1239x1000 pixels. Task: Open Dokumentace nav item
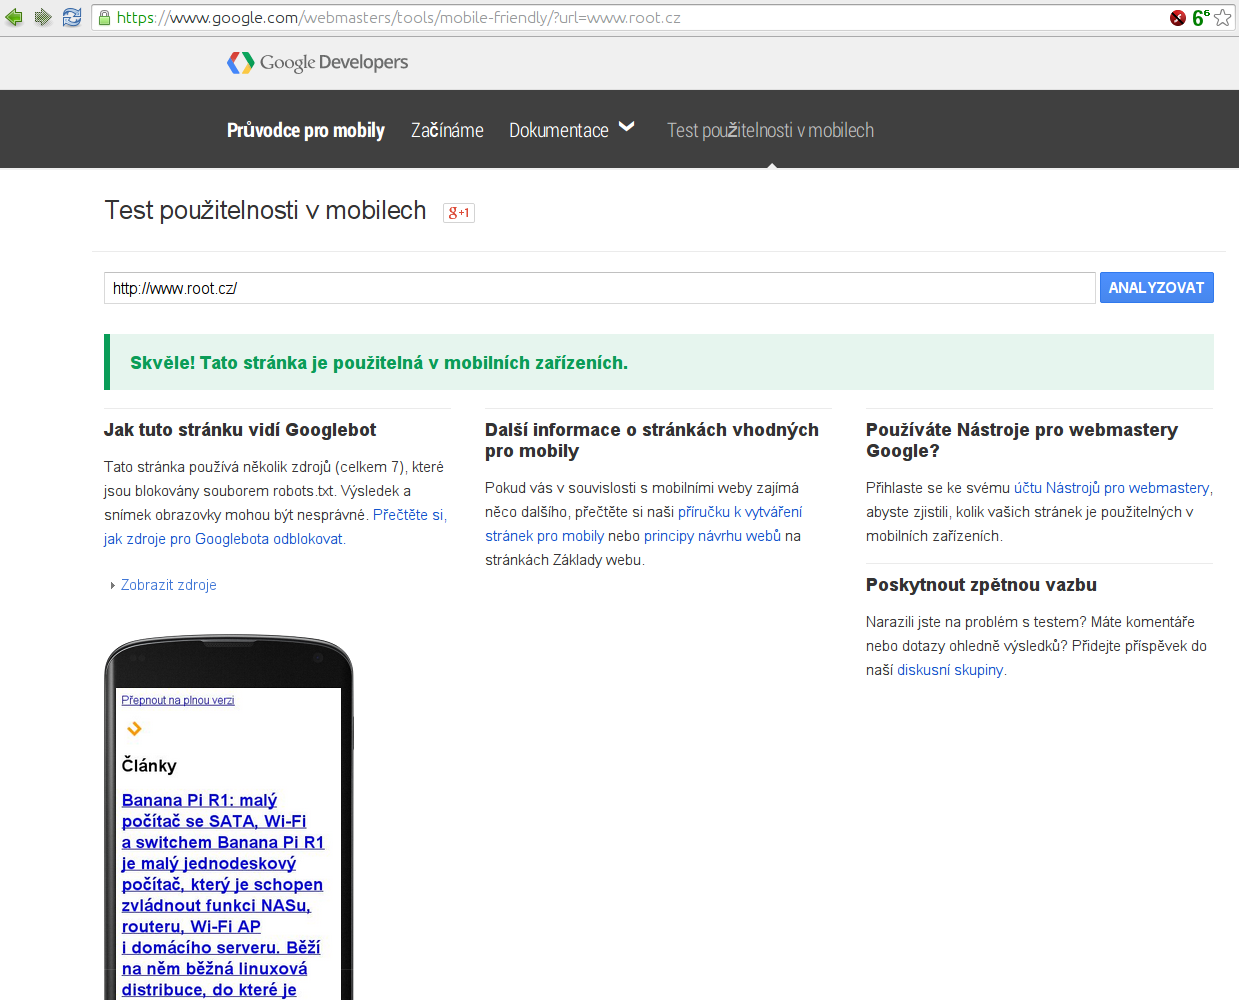click(x=559, y=130)
